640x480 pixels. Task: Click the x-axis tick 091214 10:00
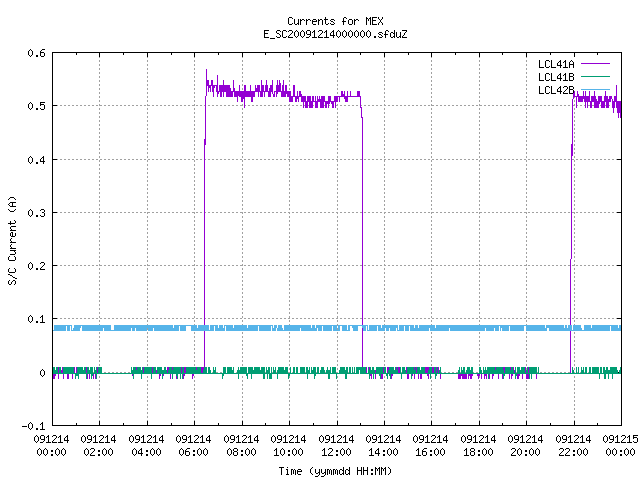pyautogui.click(x=289, y=446)
